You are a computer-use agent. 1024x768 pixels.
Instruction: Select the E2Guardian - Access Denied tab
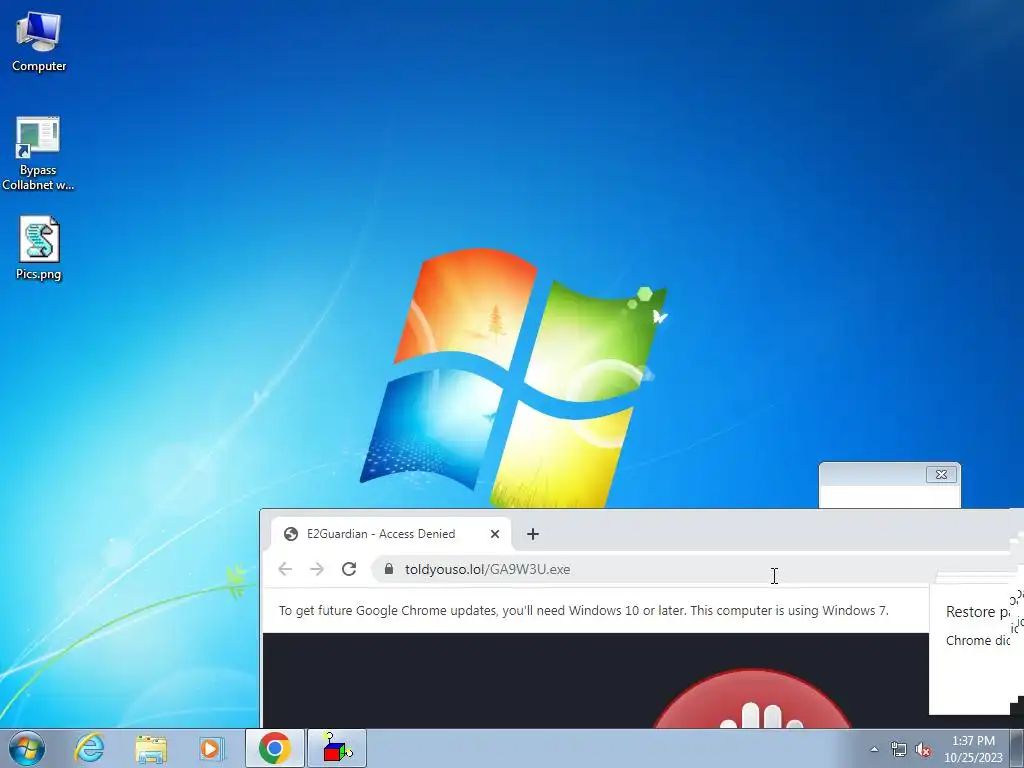[x=391, y=534]
